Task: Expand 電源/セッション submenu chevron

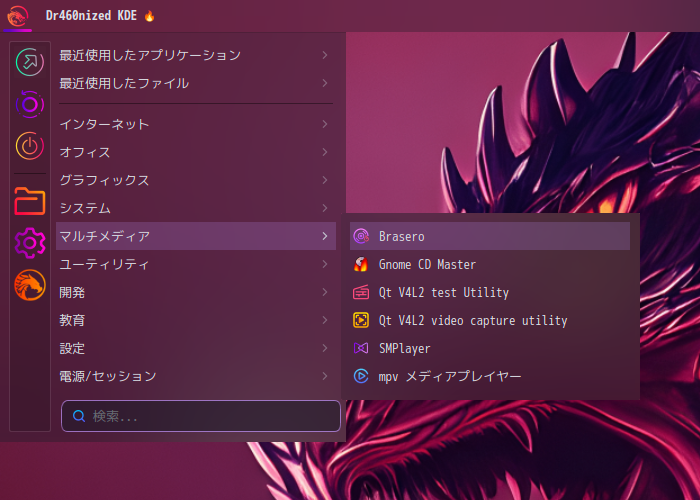Action: pos(325,376)
